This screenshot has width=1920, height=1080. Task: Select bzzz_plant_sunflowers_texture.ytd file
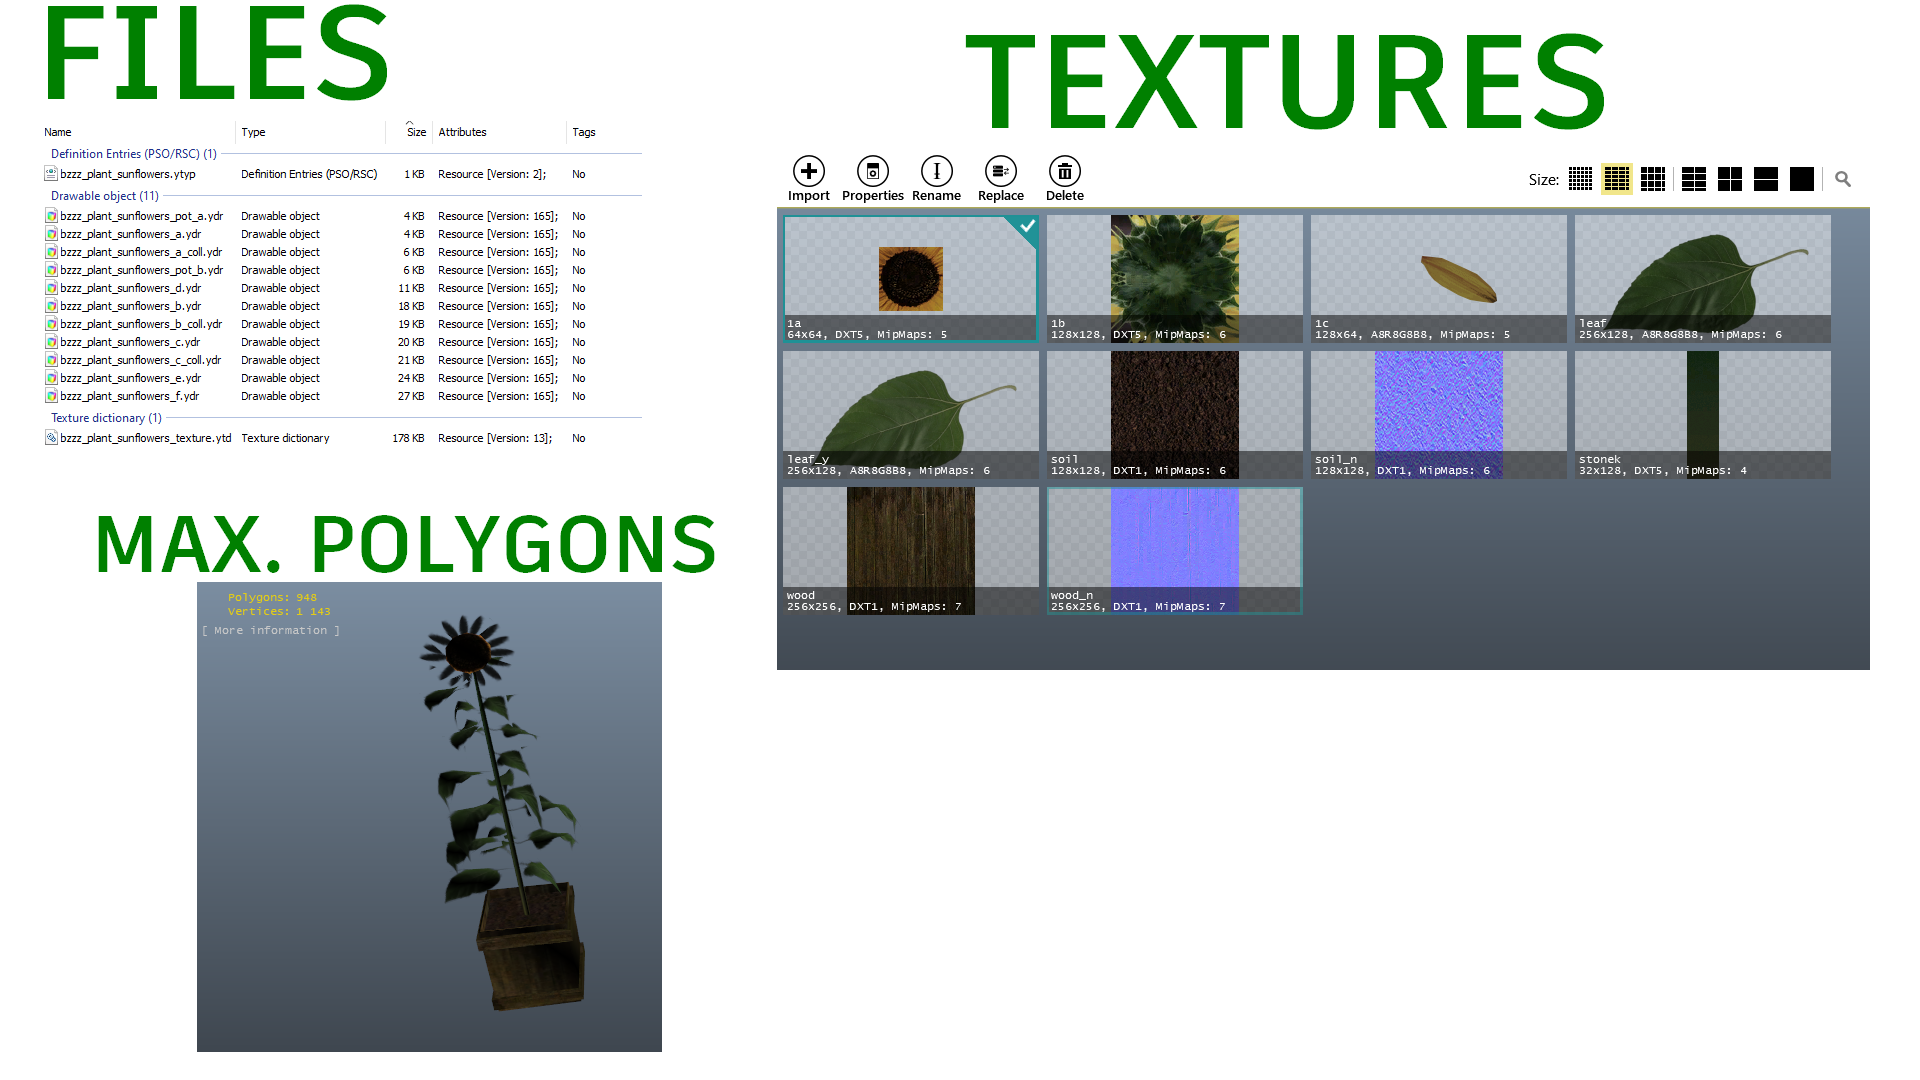[x=145, y=438]
